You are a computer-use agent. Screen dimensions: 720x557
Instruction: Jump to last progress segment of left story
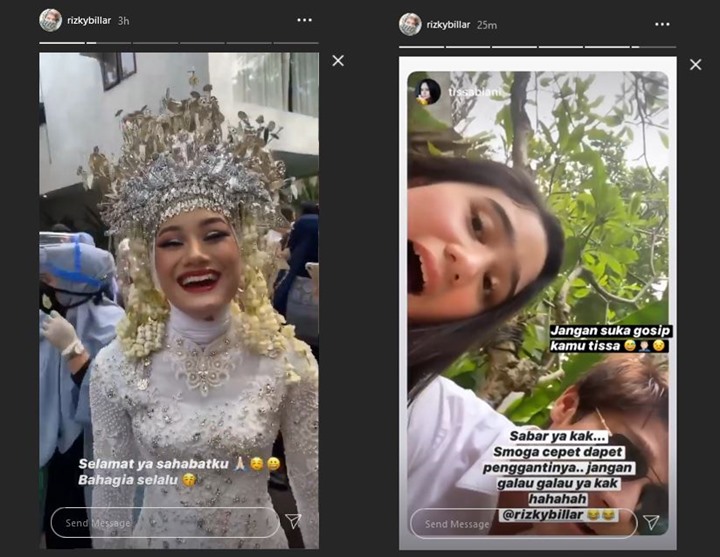click(x=296, y=43)
